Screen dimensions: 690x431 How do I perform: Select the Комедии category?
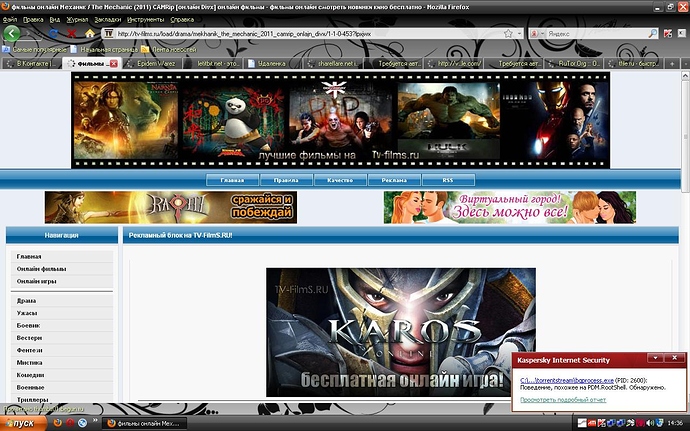(62, 375)
